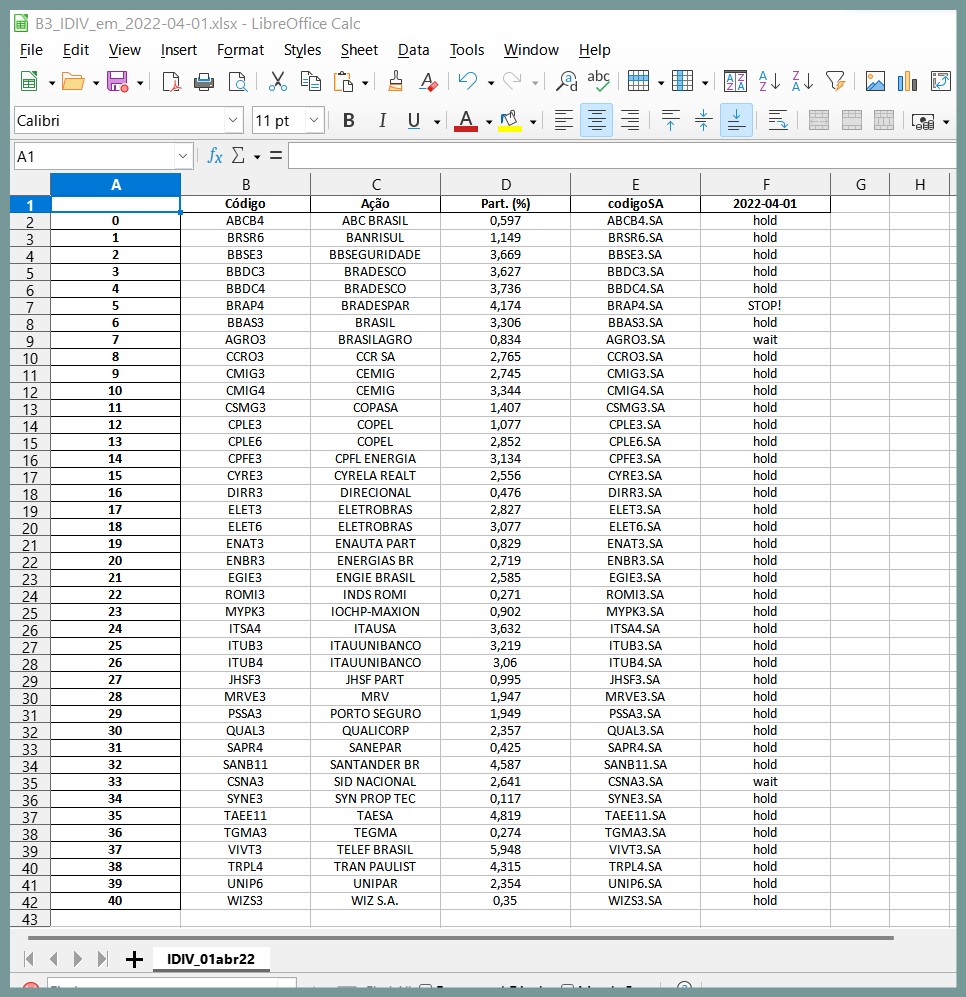Insert image icon
Viewport: 966px width, 997px height.
pos(875,81)
